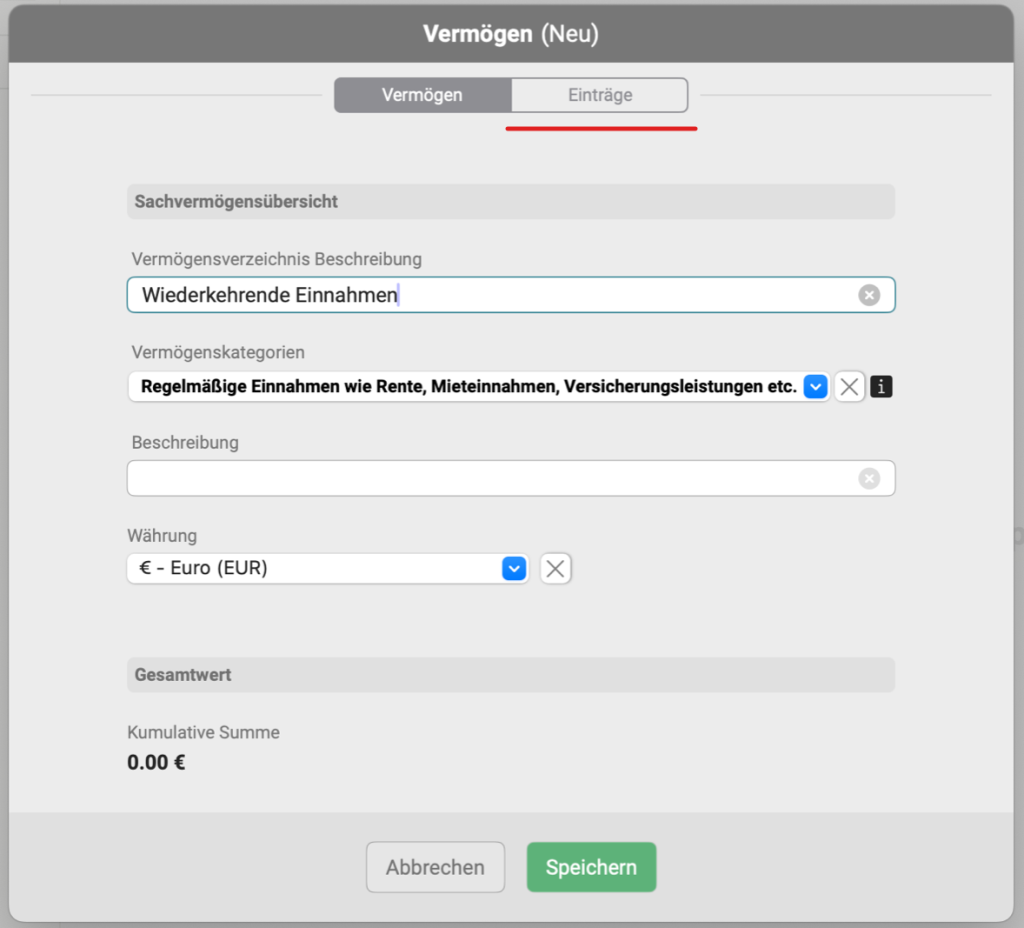This screenshot has height=928, width=1024.
Task: Clear the empty Beschreibung field icon
Action: click(869, 479)
